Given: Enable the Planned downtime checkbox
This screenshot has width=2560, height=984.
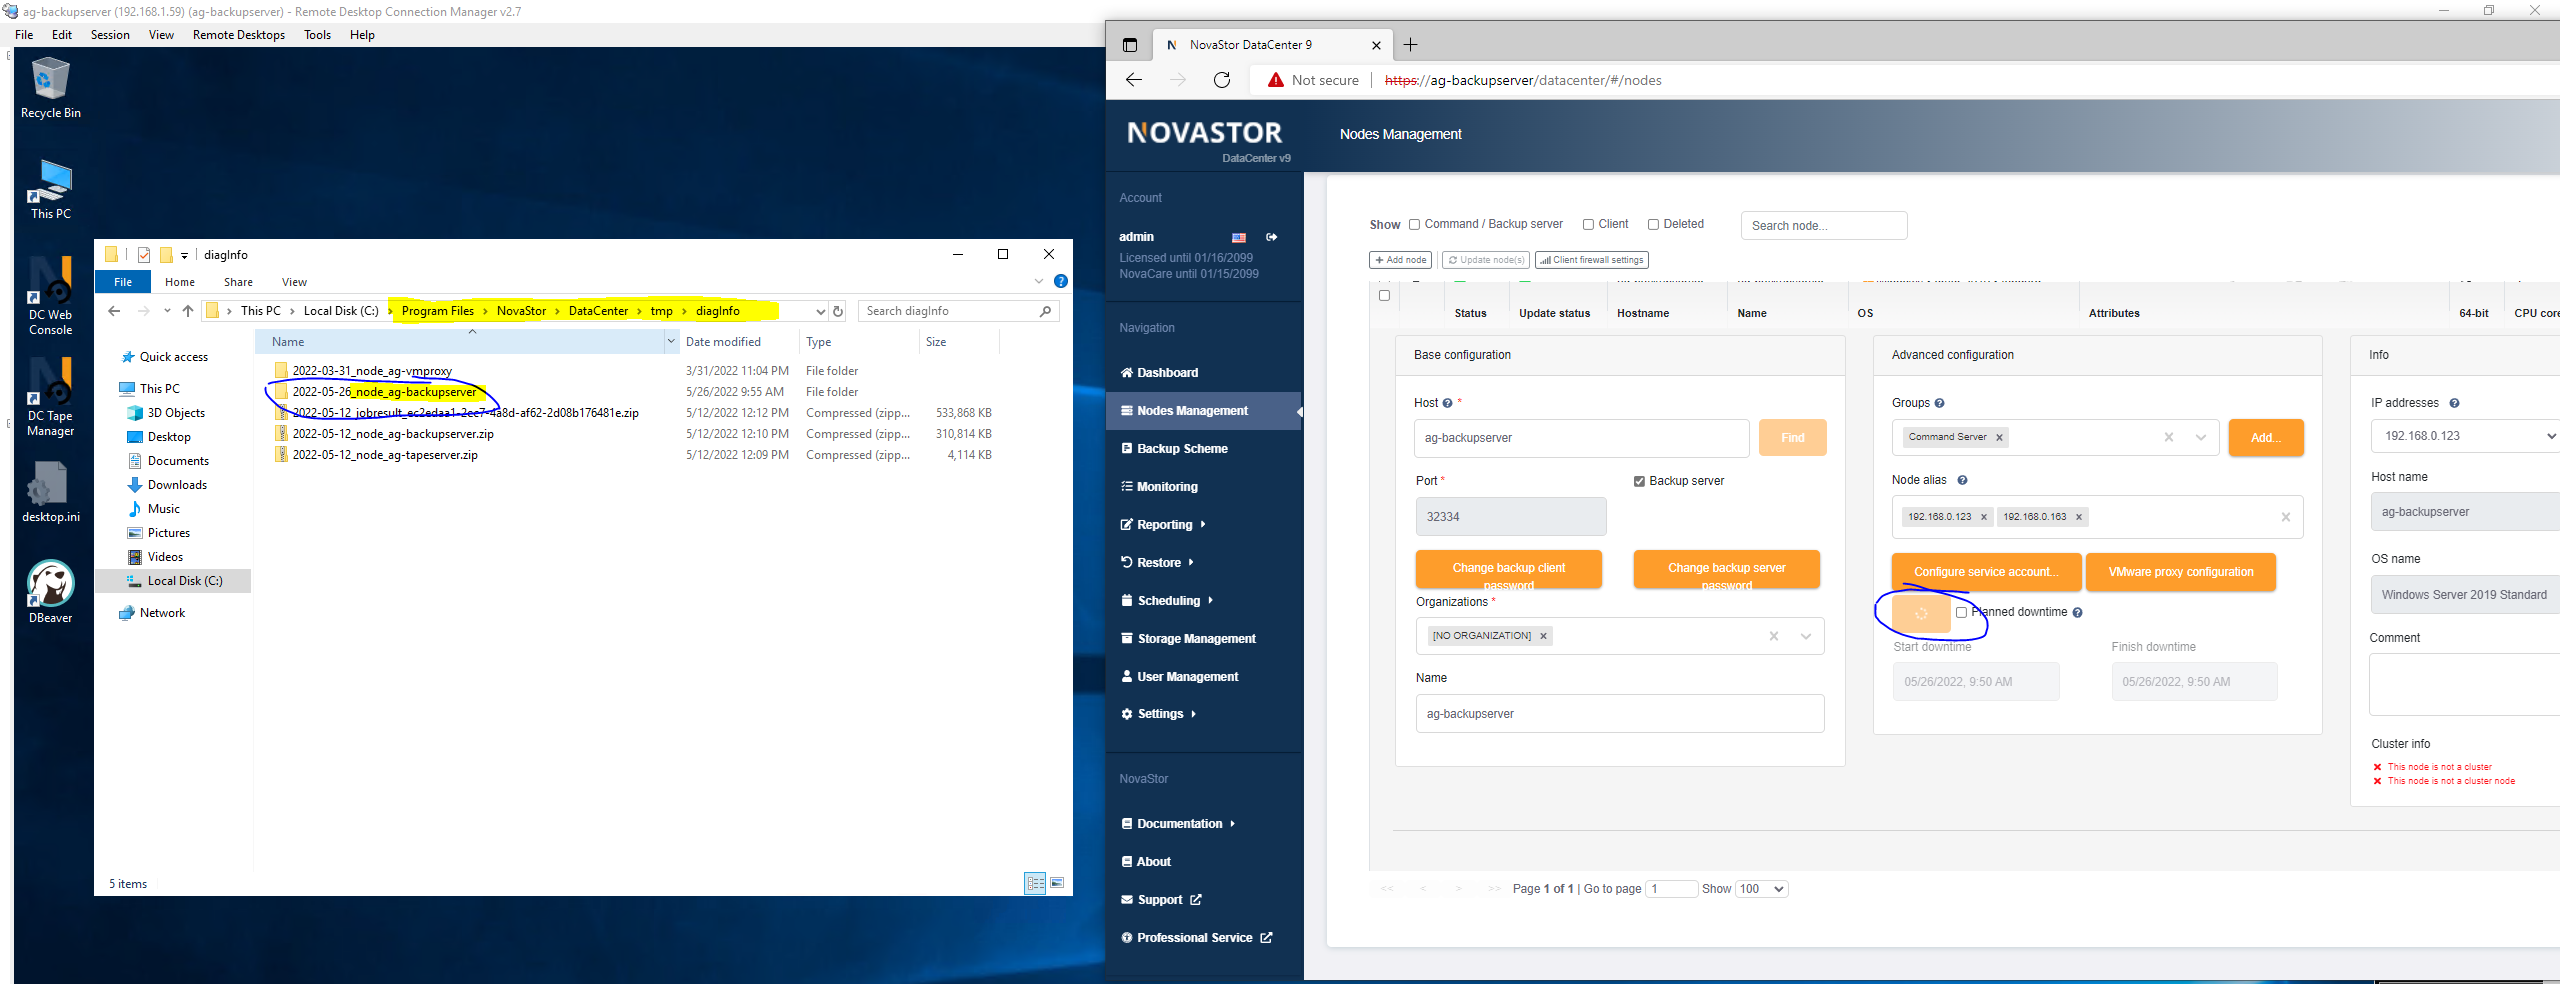Looking at the screenshot, I should [x=1961, y=612].
